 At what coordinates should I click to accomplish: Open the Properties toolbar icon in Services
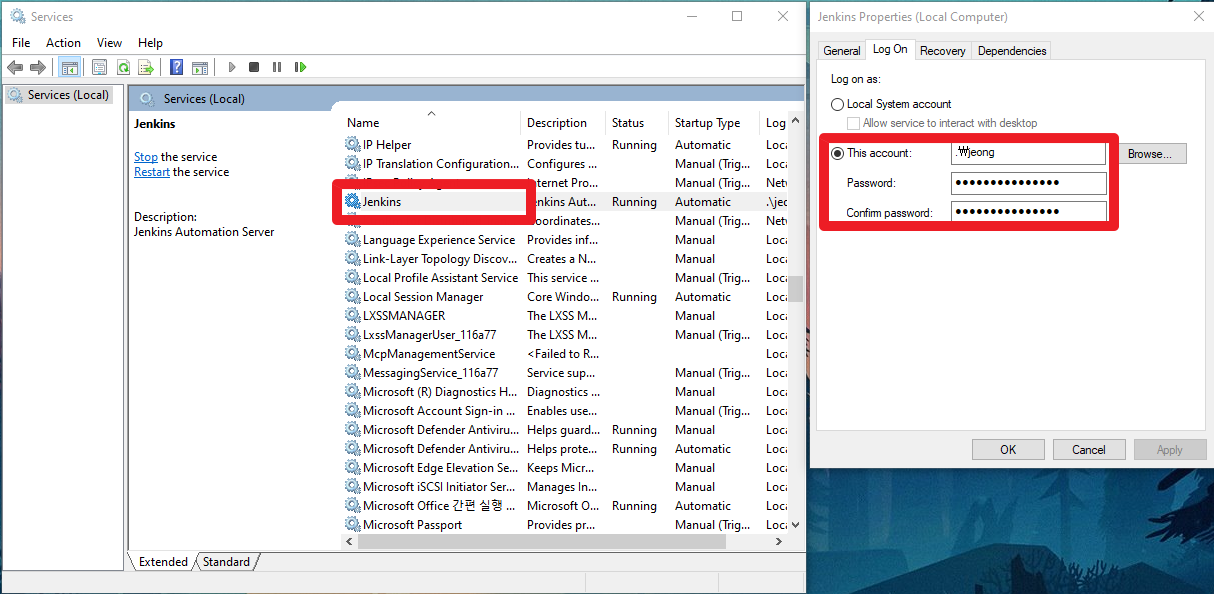[x=99, y=67]
